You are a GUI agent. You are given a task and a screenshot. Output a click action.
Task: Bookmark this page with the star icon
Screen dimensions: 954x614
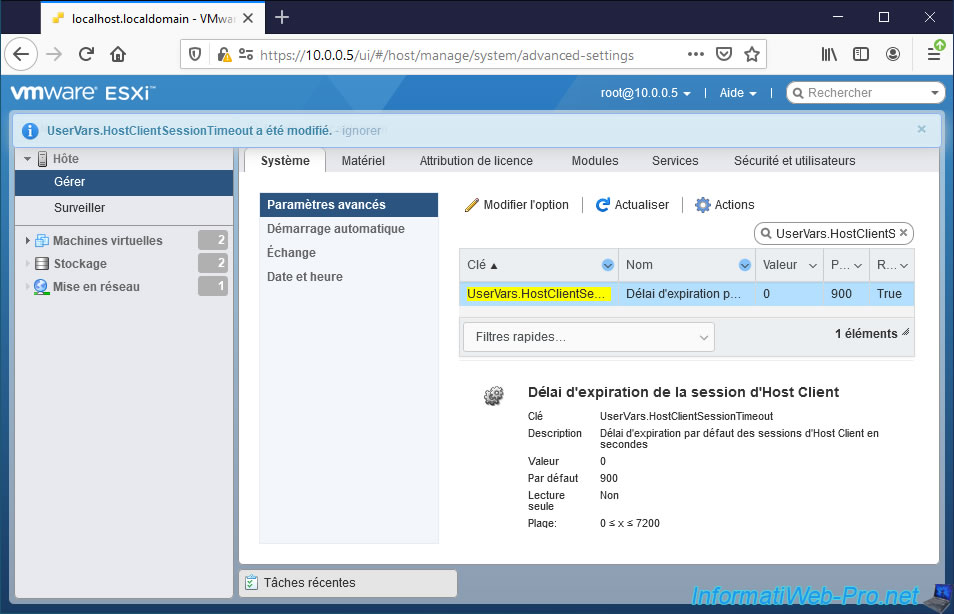pos(752,55)
